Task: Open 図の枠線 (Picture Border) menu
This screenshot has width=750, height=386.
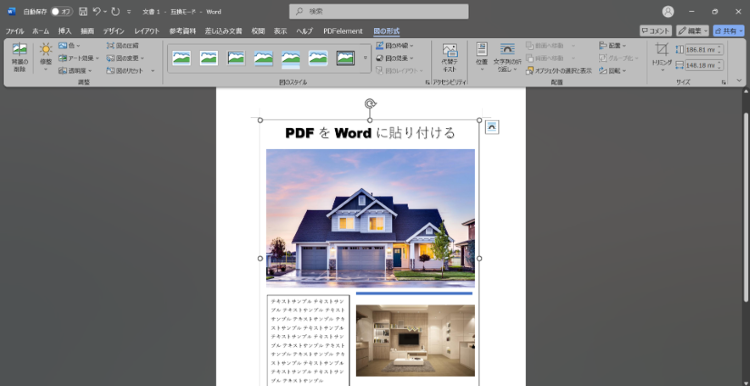Action: pyautogui.click(x=395, y=45)
